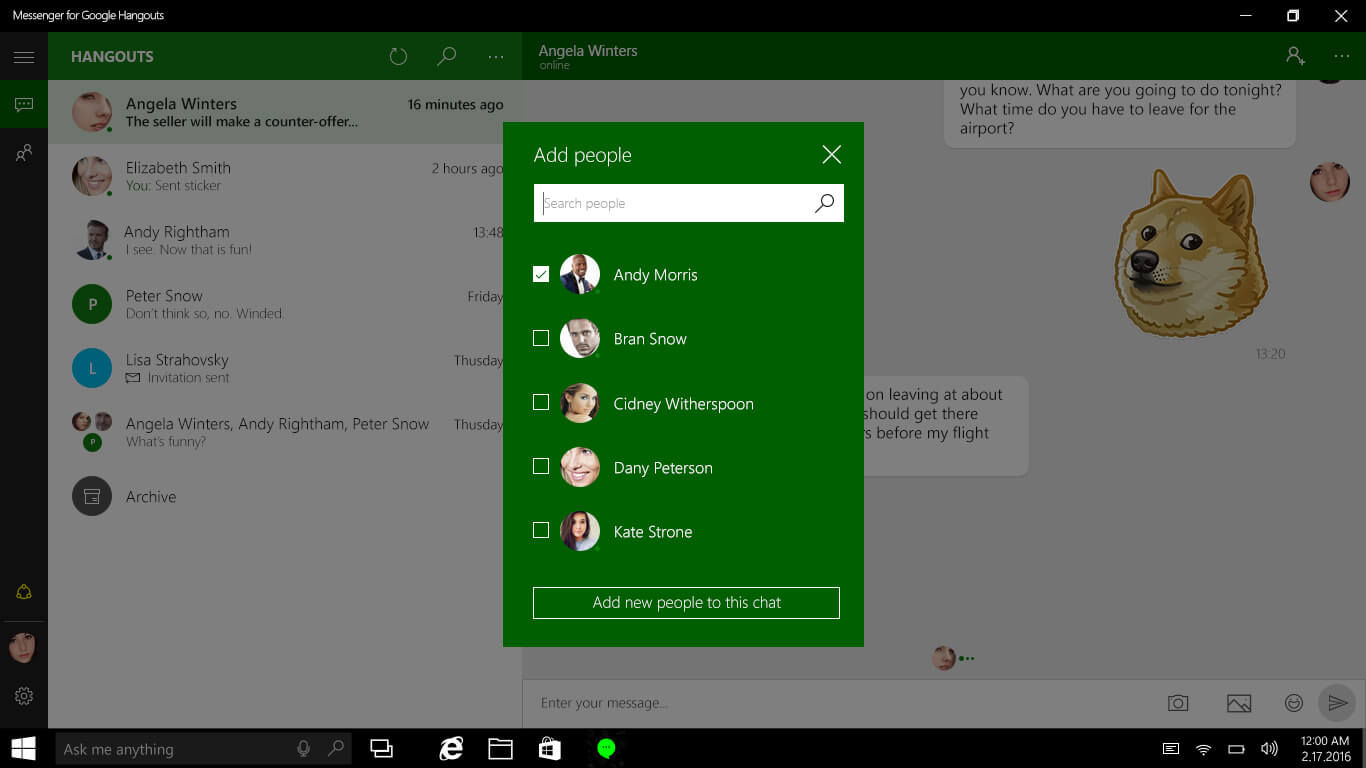The image size is (1366, 768).
Task: Launch Internet Explorer from taskbar
Action: [x=452, y=748]
